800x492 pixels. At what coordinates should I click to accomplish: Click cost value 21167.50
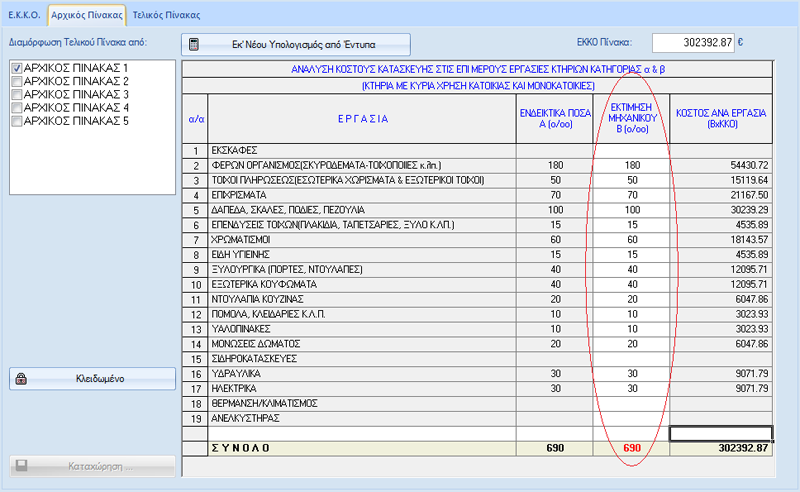721,195
